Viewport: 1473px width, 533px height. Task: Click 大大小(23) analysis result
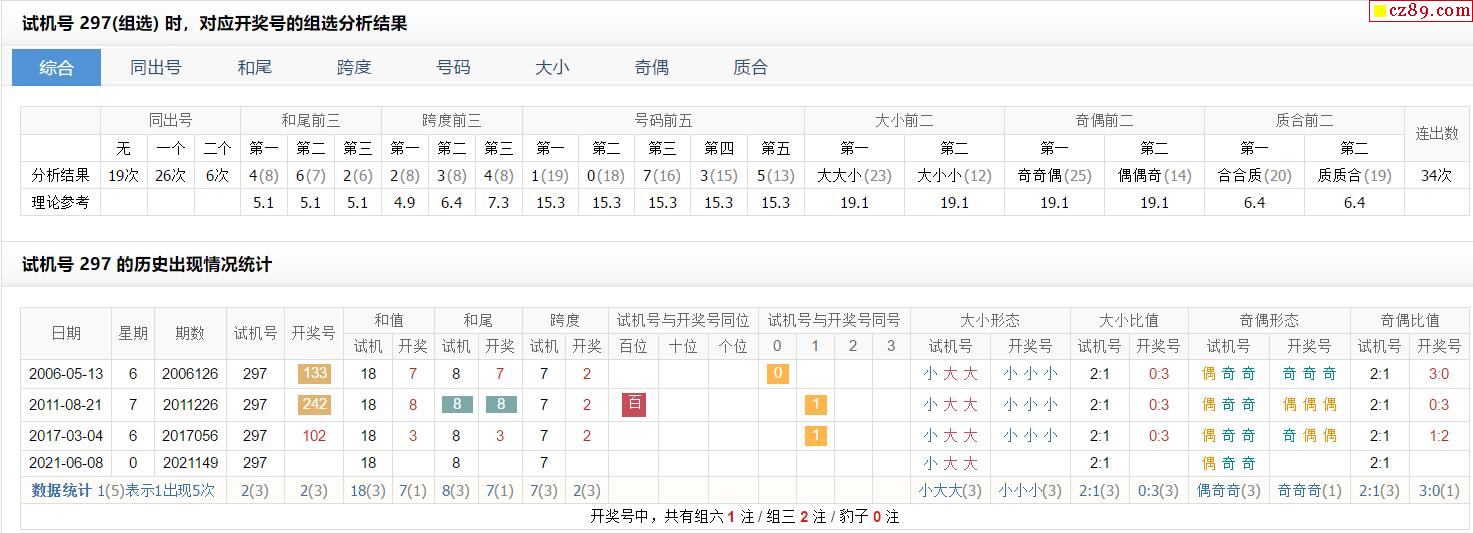[854, 175]
